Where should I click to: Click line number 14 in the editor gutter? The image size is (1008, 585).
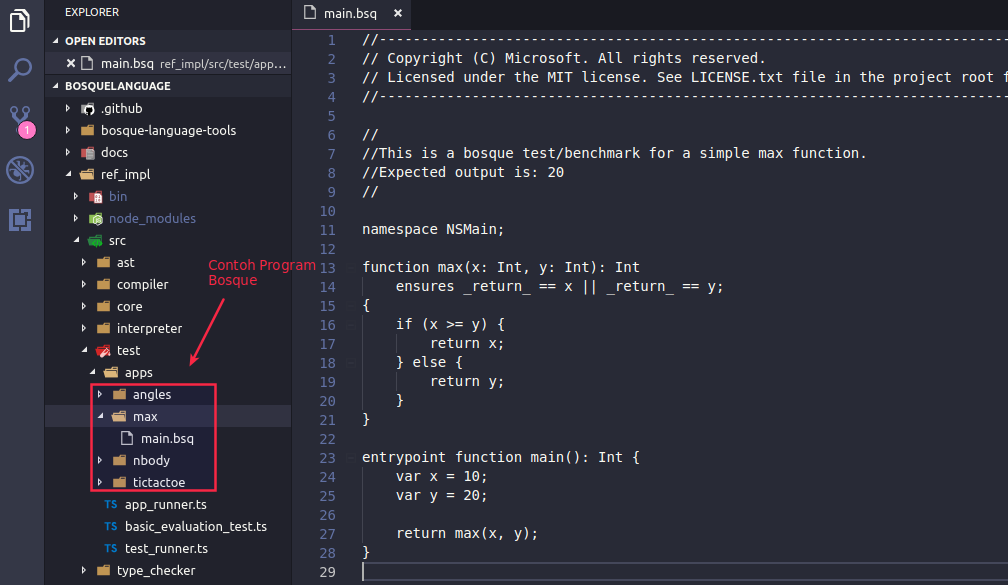328,286
